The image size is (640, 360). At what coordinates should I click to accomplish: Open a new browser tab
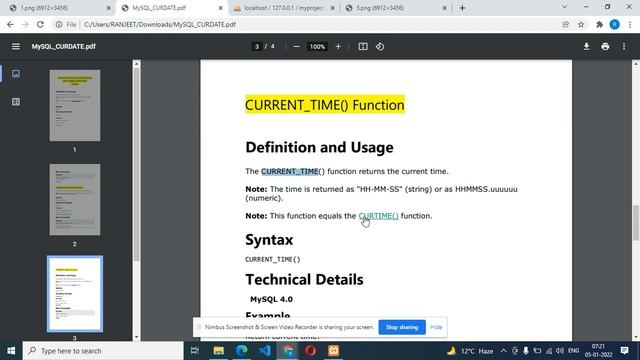click(x=462, y=8)
